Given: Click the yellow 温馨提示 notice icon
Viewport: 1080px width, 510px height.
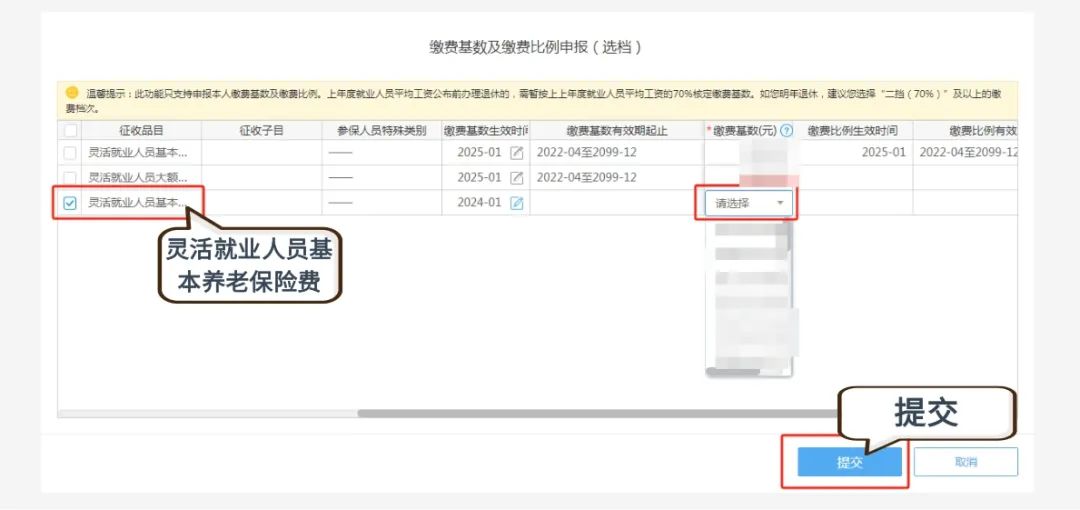Looking at the screenshot, I should (x=72, y=92).
